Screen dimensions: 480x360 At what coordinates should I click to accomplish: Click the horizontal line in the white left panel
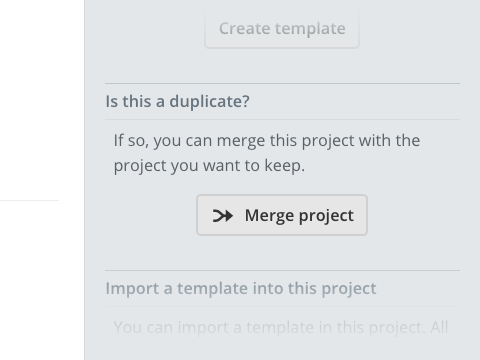(29, 201)
